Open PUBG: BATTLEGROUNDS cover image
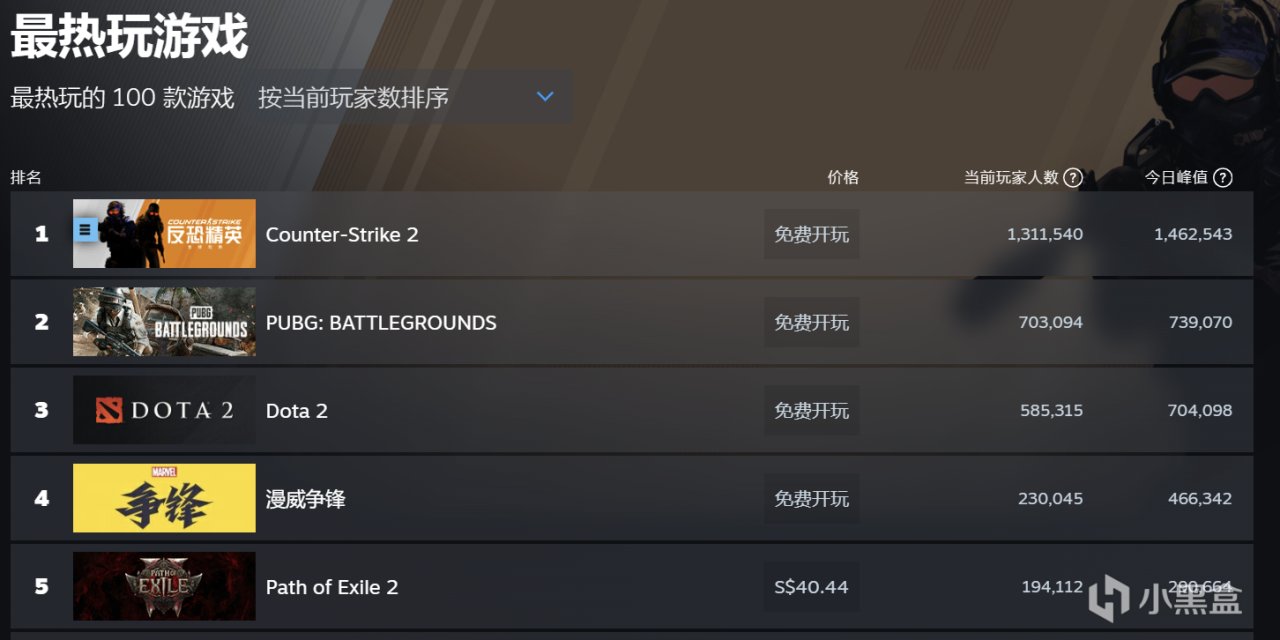Image resolution: width=1280 pixels, height=640 pixels. pos(164,322)
